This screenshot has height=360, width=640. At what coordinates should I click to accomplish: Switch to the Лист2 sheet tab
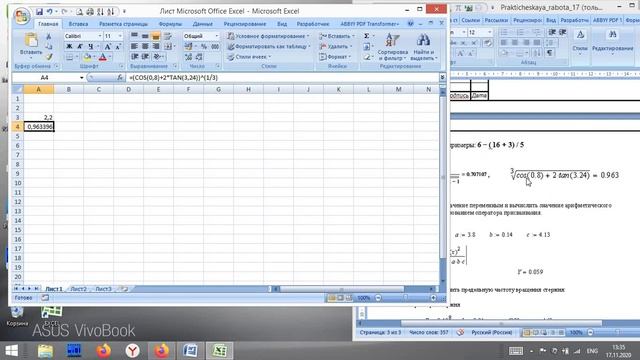click(78, 289)
